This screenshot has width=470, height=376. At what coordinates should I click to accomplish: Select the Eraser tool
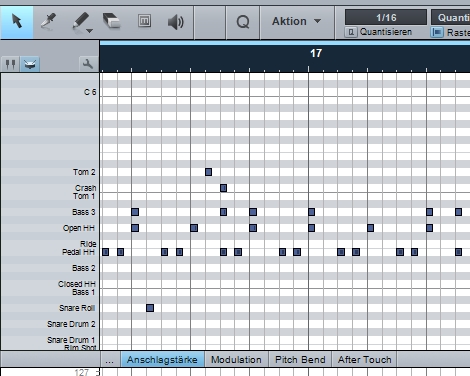coord(111,21)
